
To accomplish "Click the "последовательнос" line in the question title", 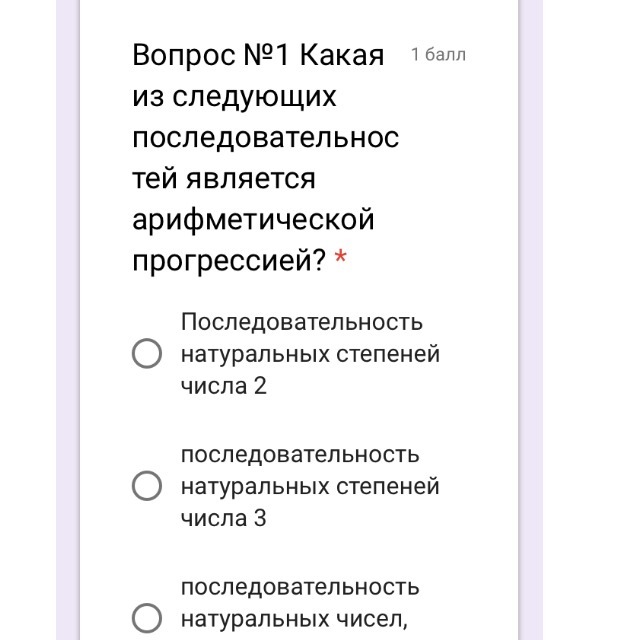I will pyautogui.click(x=265, y=137).
